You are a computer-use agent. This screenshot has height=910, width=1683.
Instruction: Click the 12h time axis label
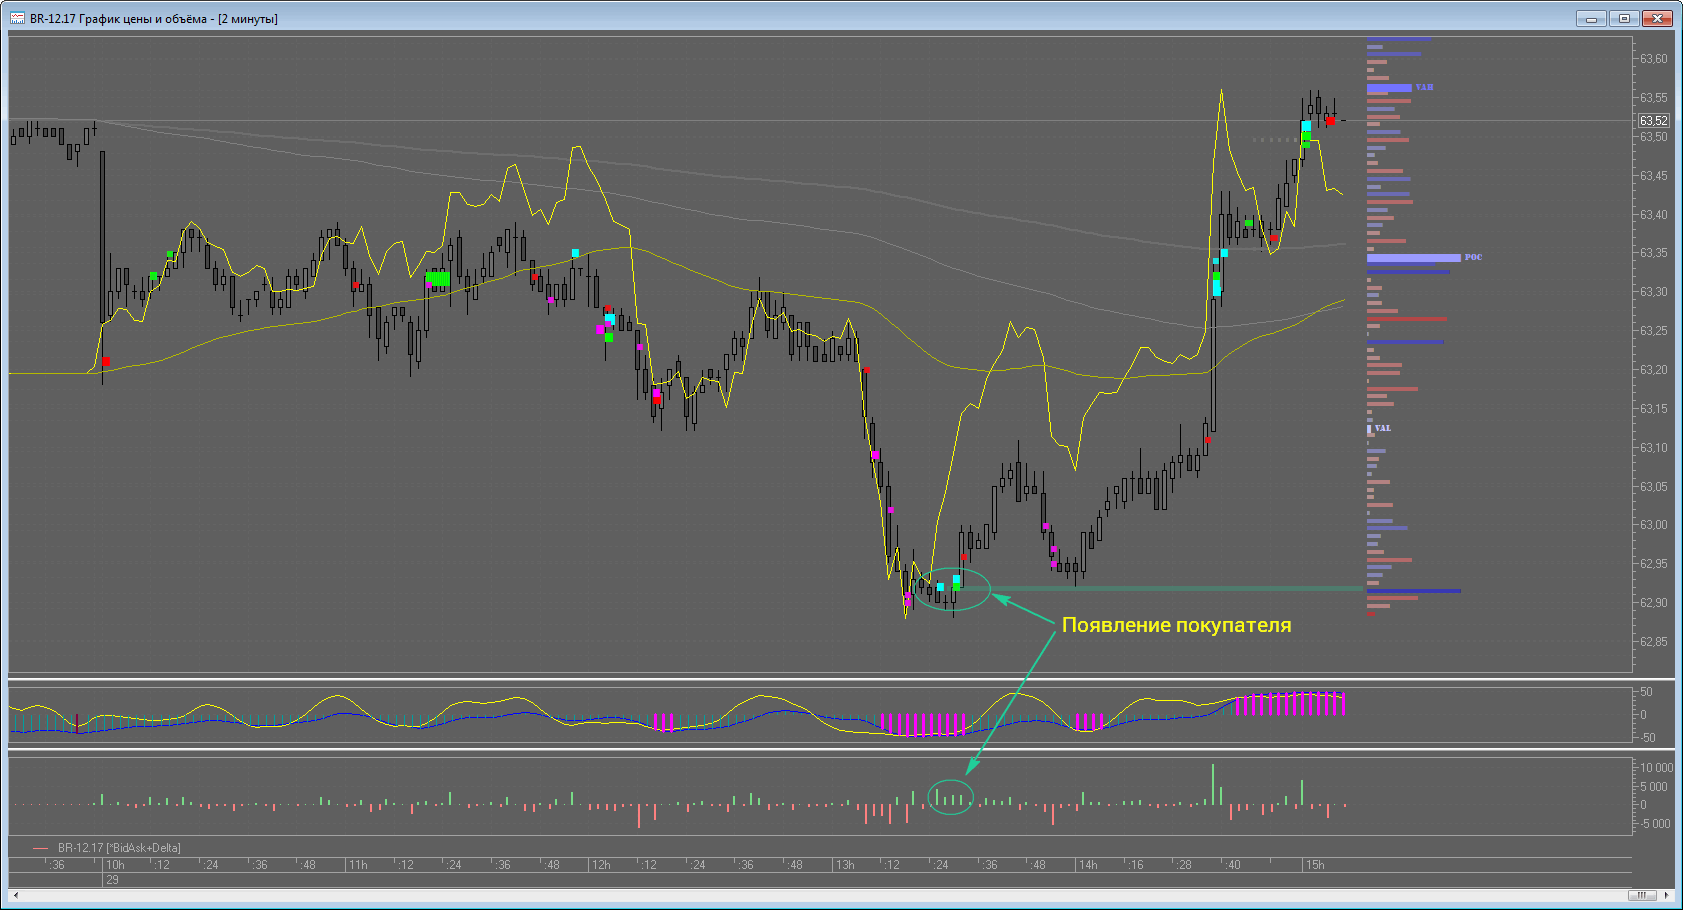tap(601, 865)
